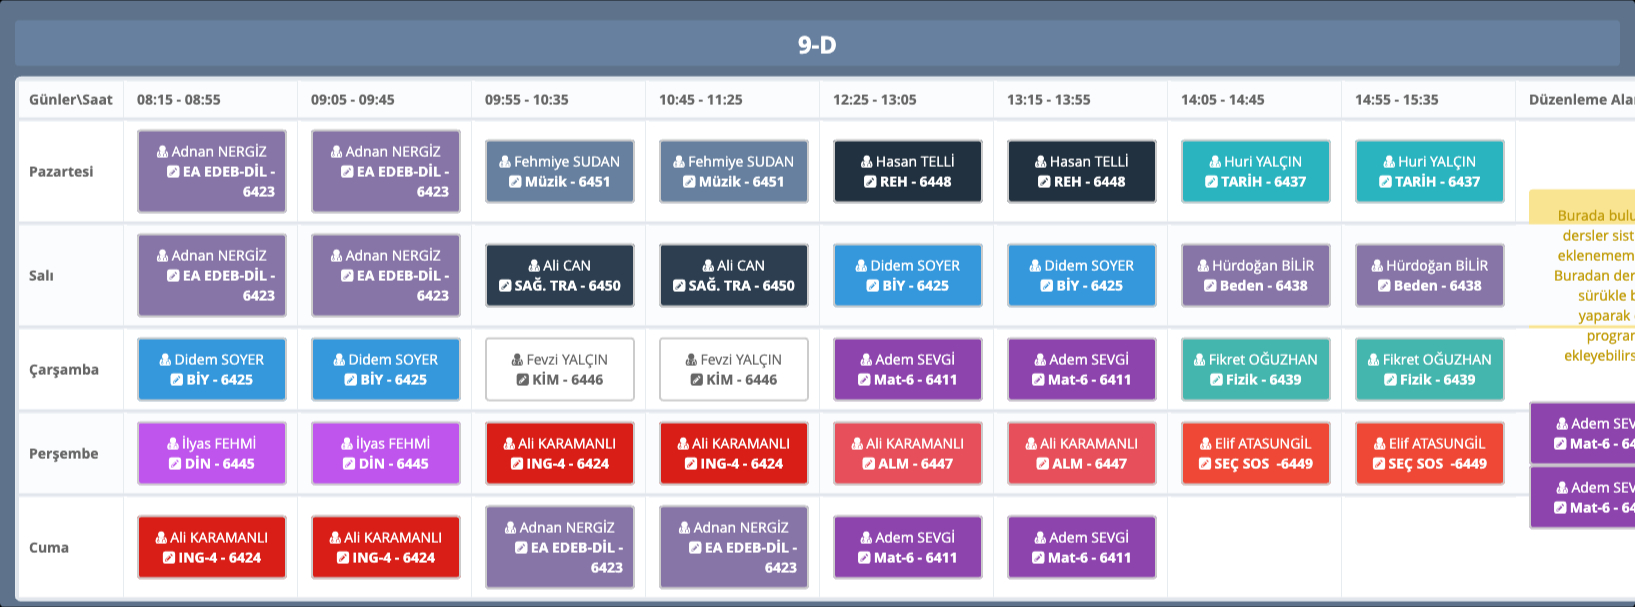Click edit icon on Monday 09:55 Müzik card
Image resolution: width=1635 pixels, height=607 pixels.
coord(515,182)
